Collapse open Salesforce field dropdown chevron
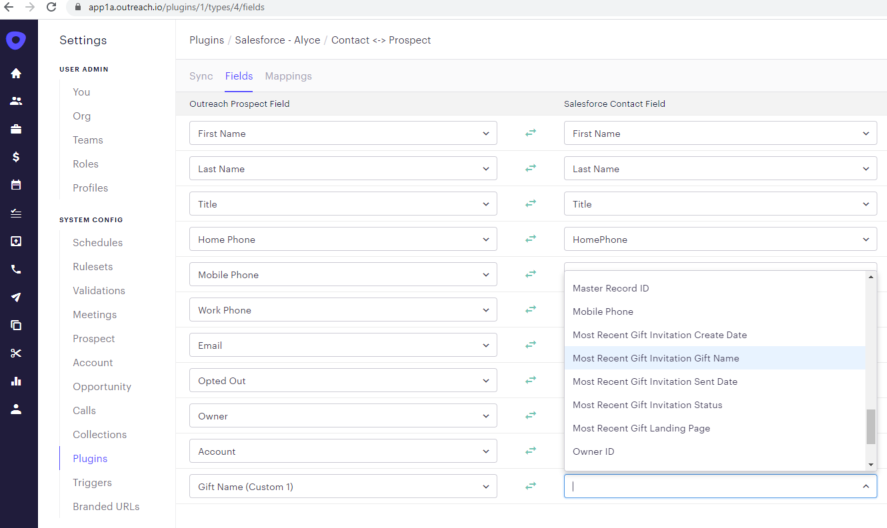Viewport: 887px width, 528px height. tap(866, 487)
